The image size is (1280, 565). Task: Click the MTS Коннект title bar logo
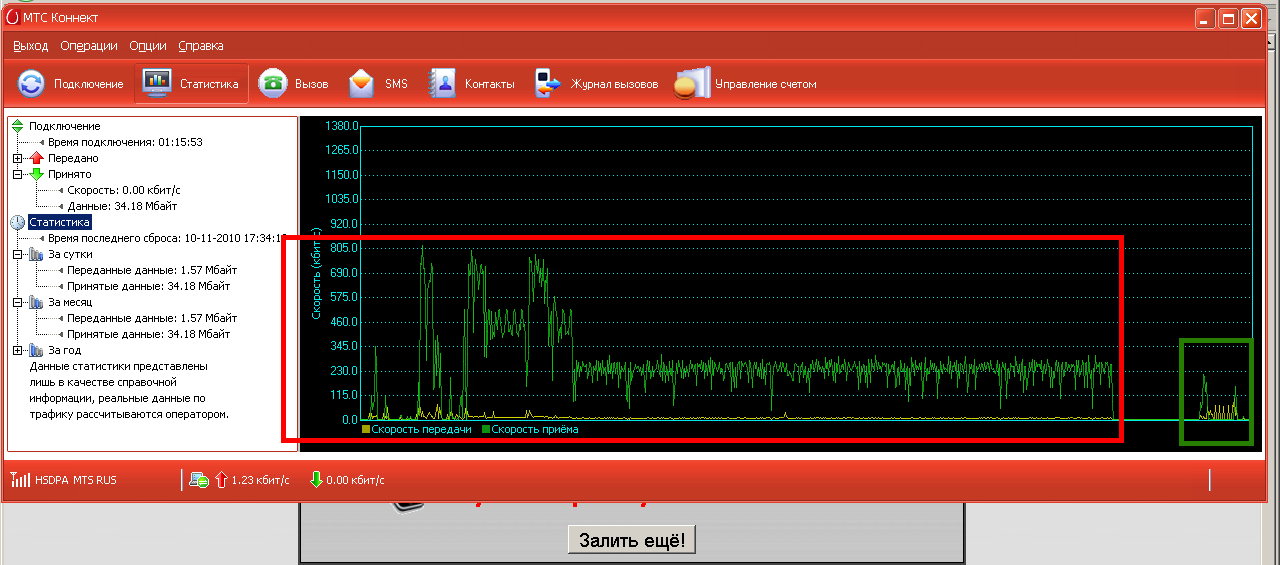click(x=12, y=18)
